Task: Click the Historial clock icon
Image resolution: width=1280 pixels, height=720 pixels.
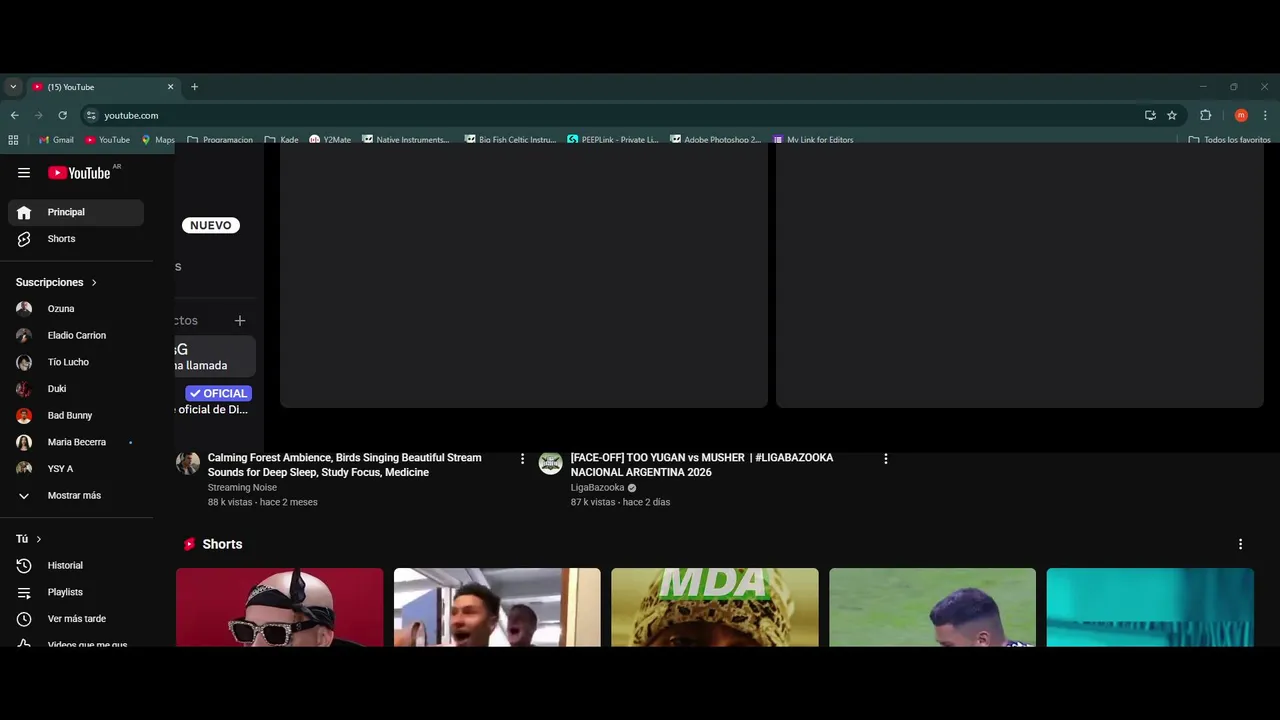Action: tap(24, 566)
